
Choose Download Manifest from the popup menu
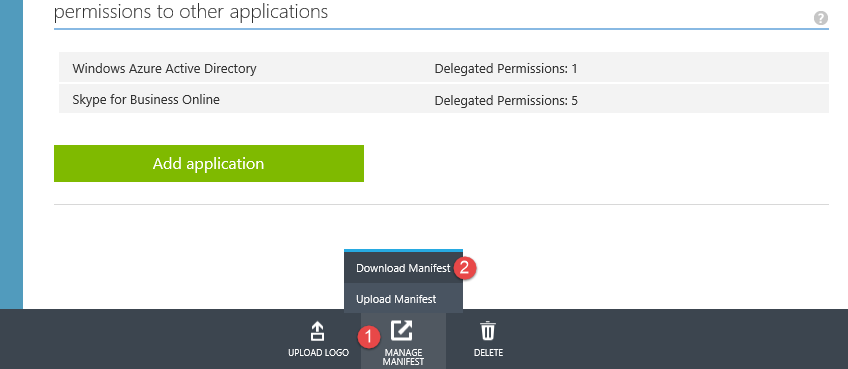point(403,268)
